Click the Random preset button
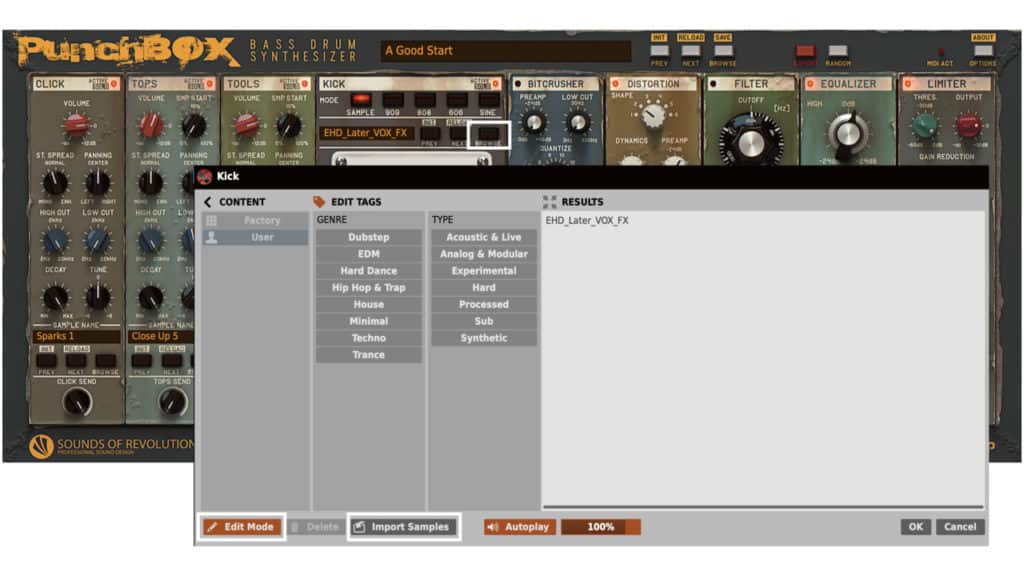Image resolution: width=1024 pixels, height=576 pixels. click(x=838, y=51)
